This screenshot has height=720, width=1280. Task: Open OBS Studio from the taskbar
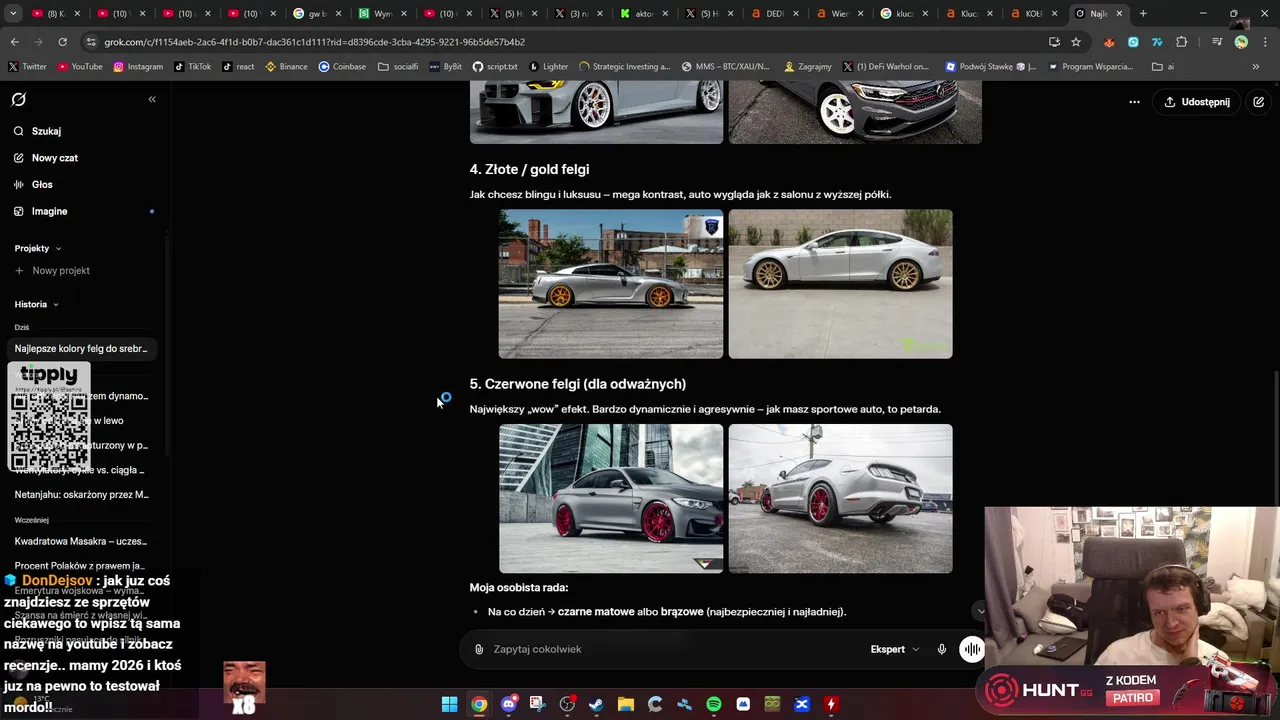(567, 704)
